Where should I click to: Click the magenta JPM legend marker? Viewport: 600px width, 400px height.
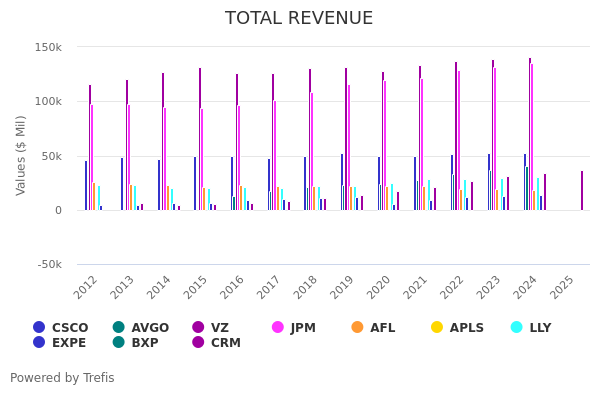point(278,327)
